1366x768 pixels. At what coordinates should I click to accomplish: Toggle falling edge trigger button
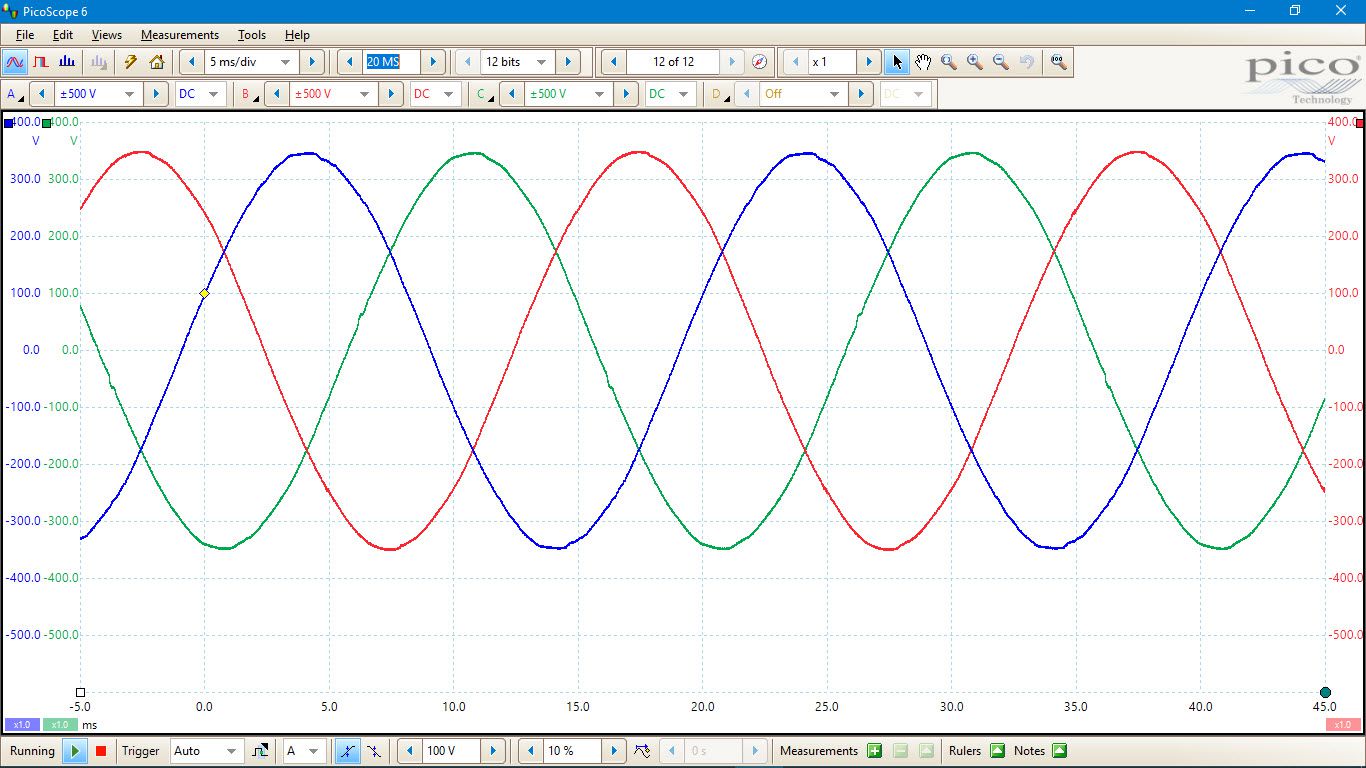click(x=373, y=751)
